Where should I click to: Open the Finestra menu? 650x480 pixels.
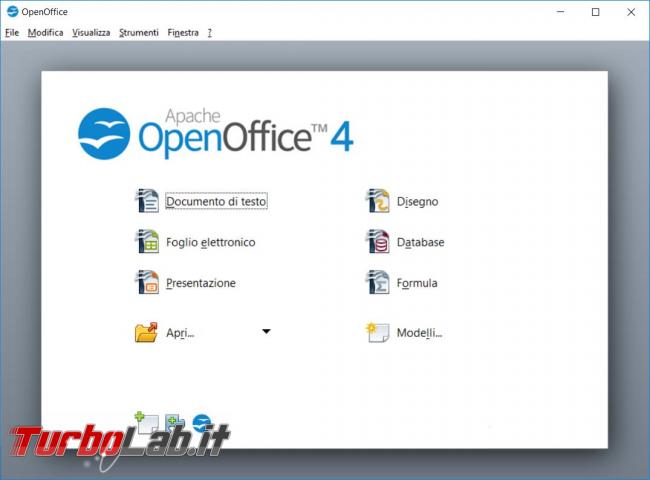click(x=183, y=32)
